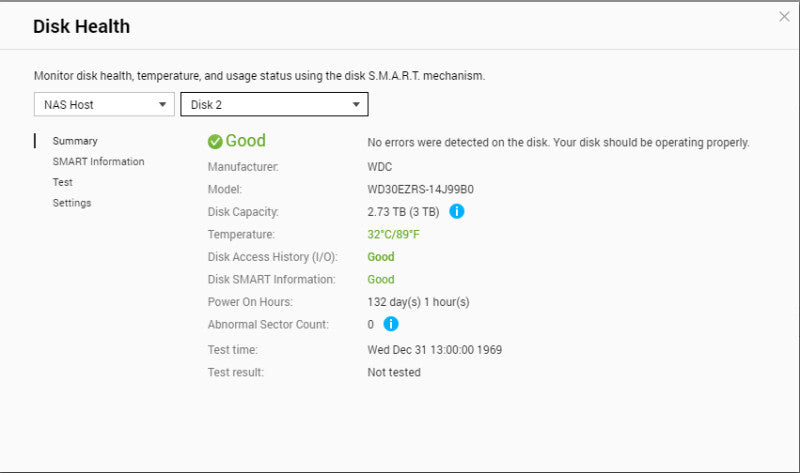Open the NAS Host dropdown
The height and width of the screenshot is (473, 800).
coord(104,105)
